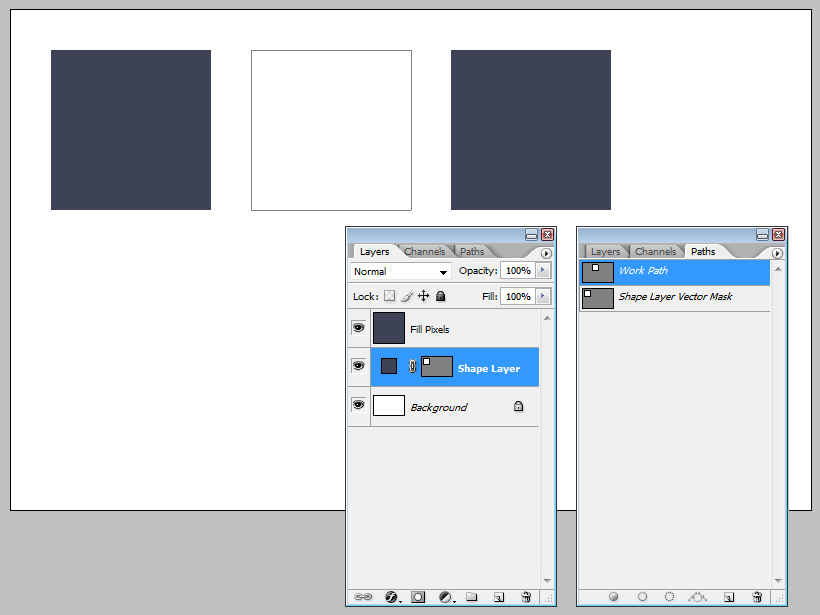Click the trash icon in the Paths panel
Screen dimensions: 820x615
(757, 597)
